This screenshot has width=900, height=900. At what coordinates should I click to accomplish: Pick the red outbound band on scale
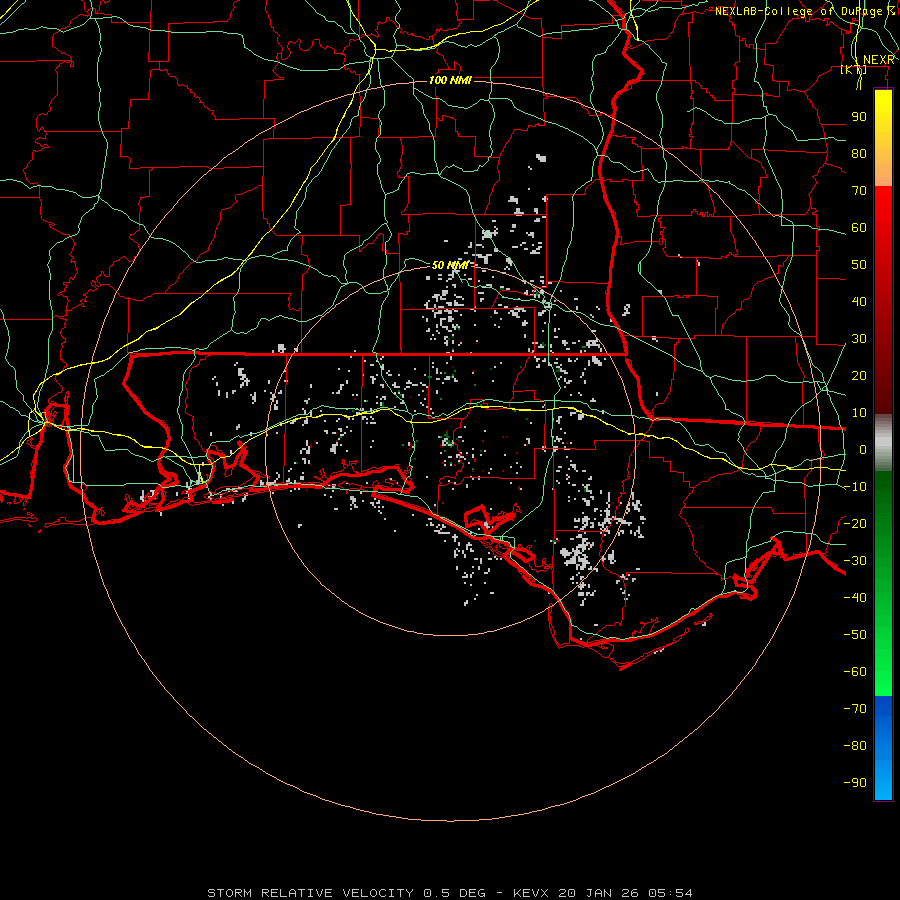(883, 300)
